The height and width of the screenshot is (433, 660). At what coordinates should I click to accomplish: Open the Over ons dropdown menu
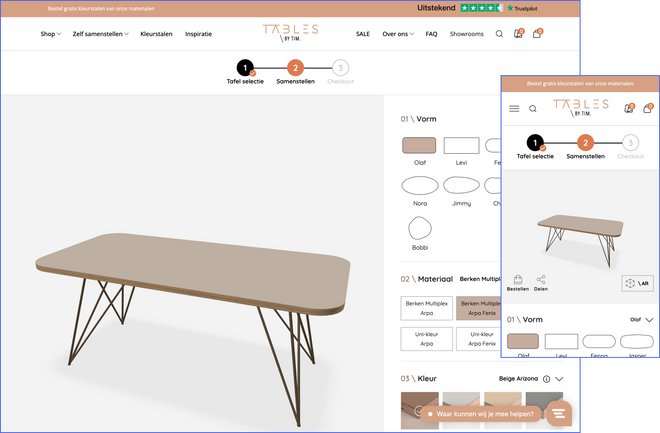tap(398, 34)
